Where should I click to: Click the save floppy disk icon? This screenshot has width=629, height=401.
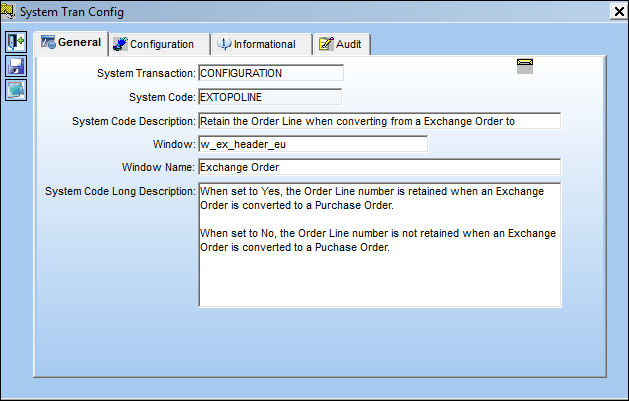pyautogui.click(x=16, y=66)
